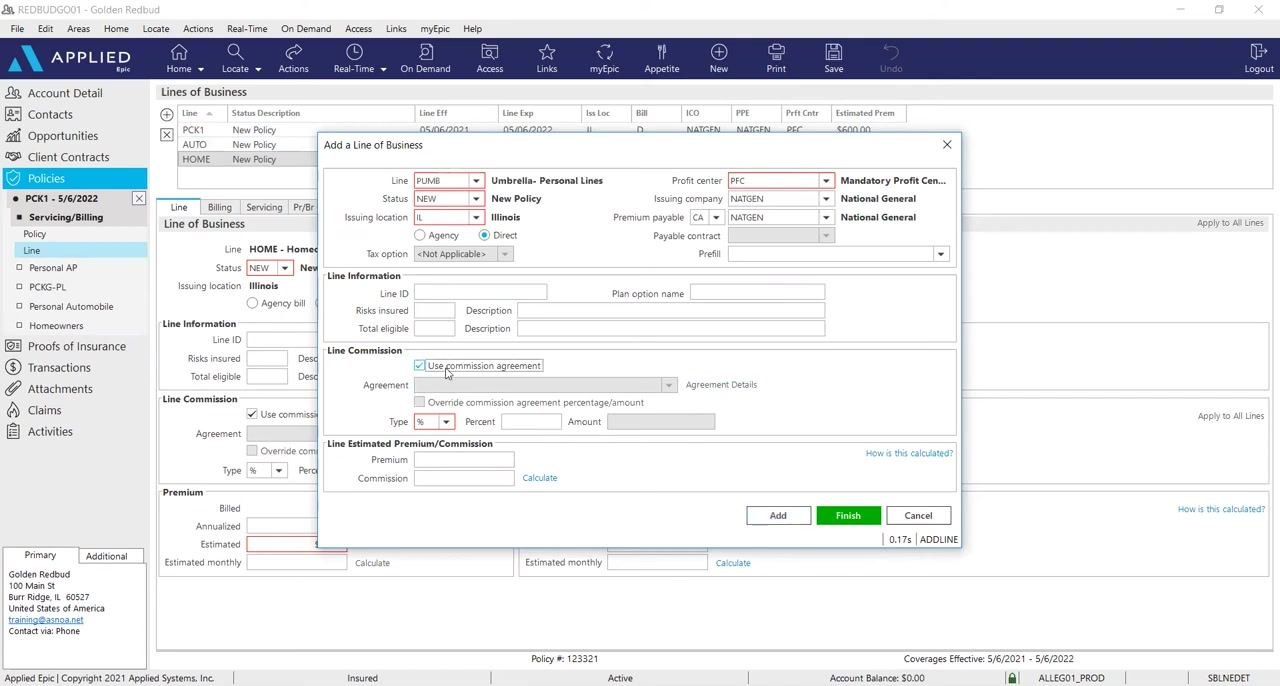Open the Areas menu

tap(78, 29)
